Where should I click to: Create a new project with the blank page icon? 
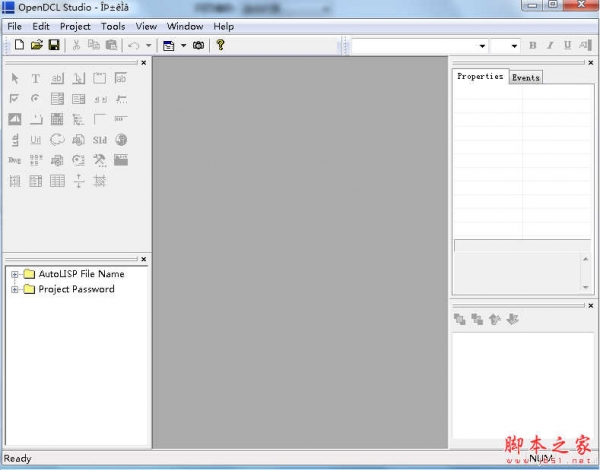[x=19, y=45]
